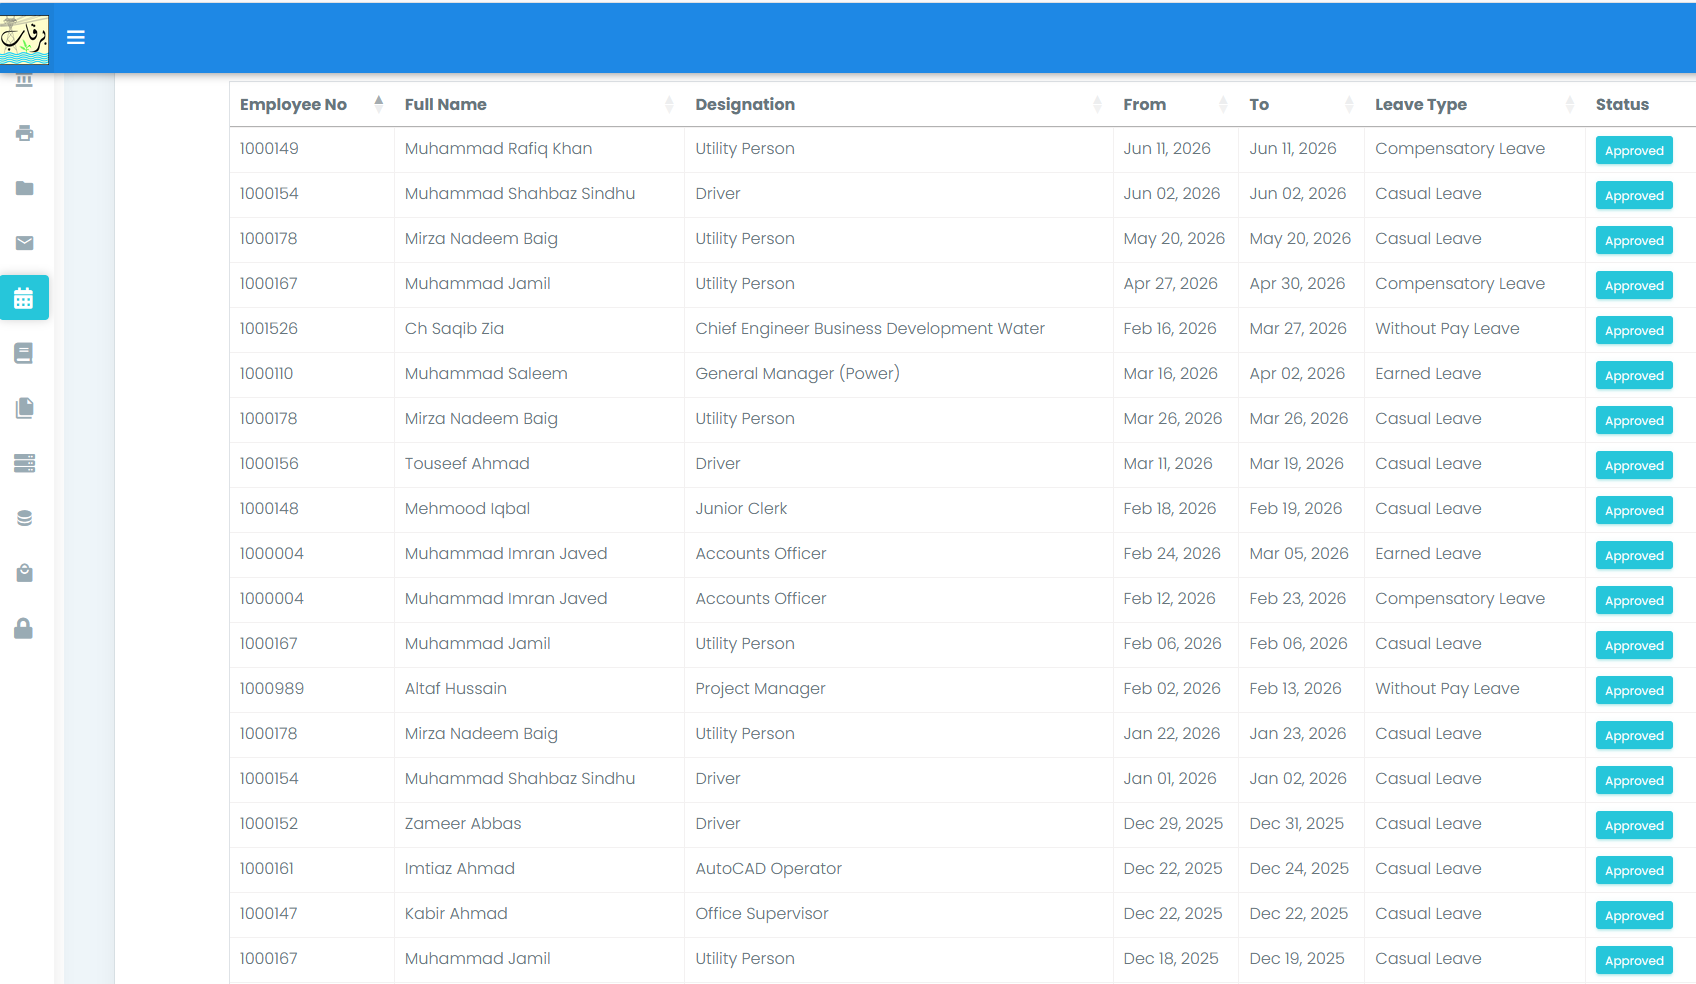This screenshot has height=984, width=1696.
Task: Open the shopping bag icon in sidebar
Action: coord(24,573)
